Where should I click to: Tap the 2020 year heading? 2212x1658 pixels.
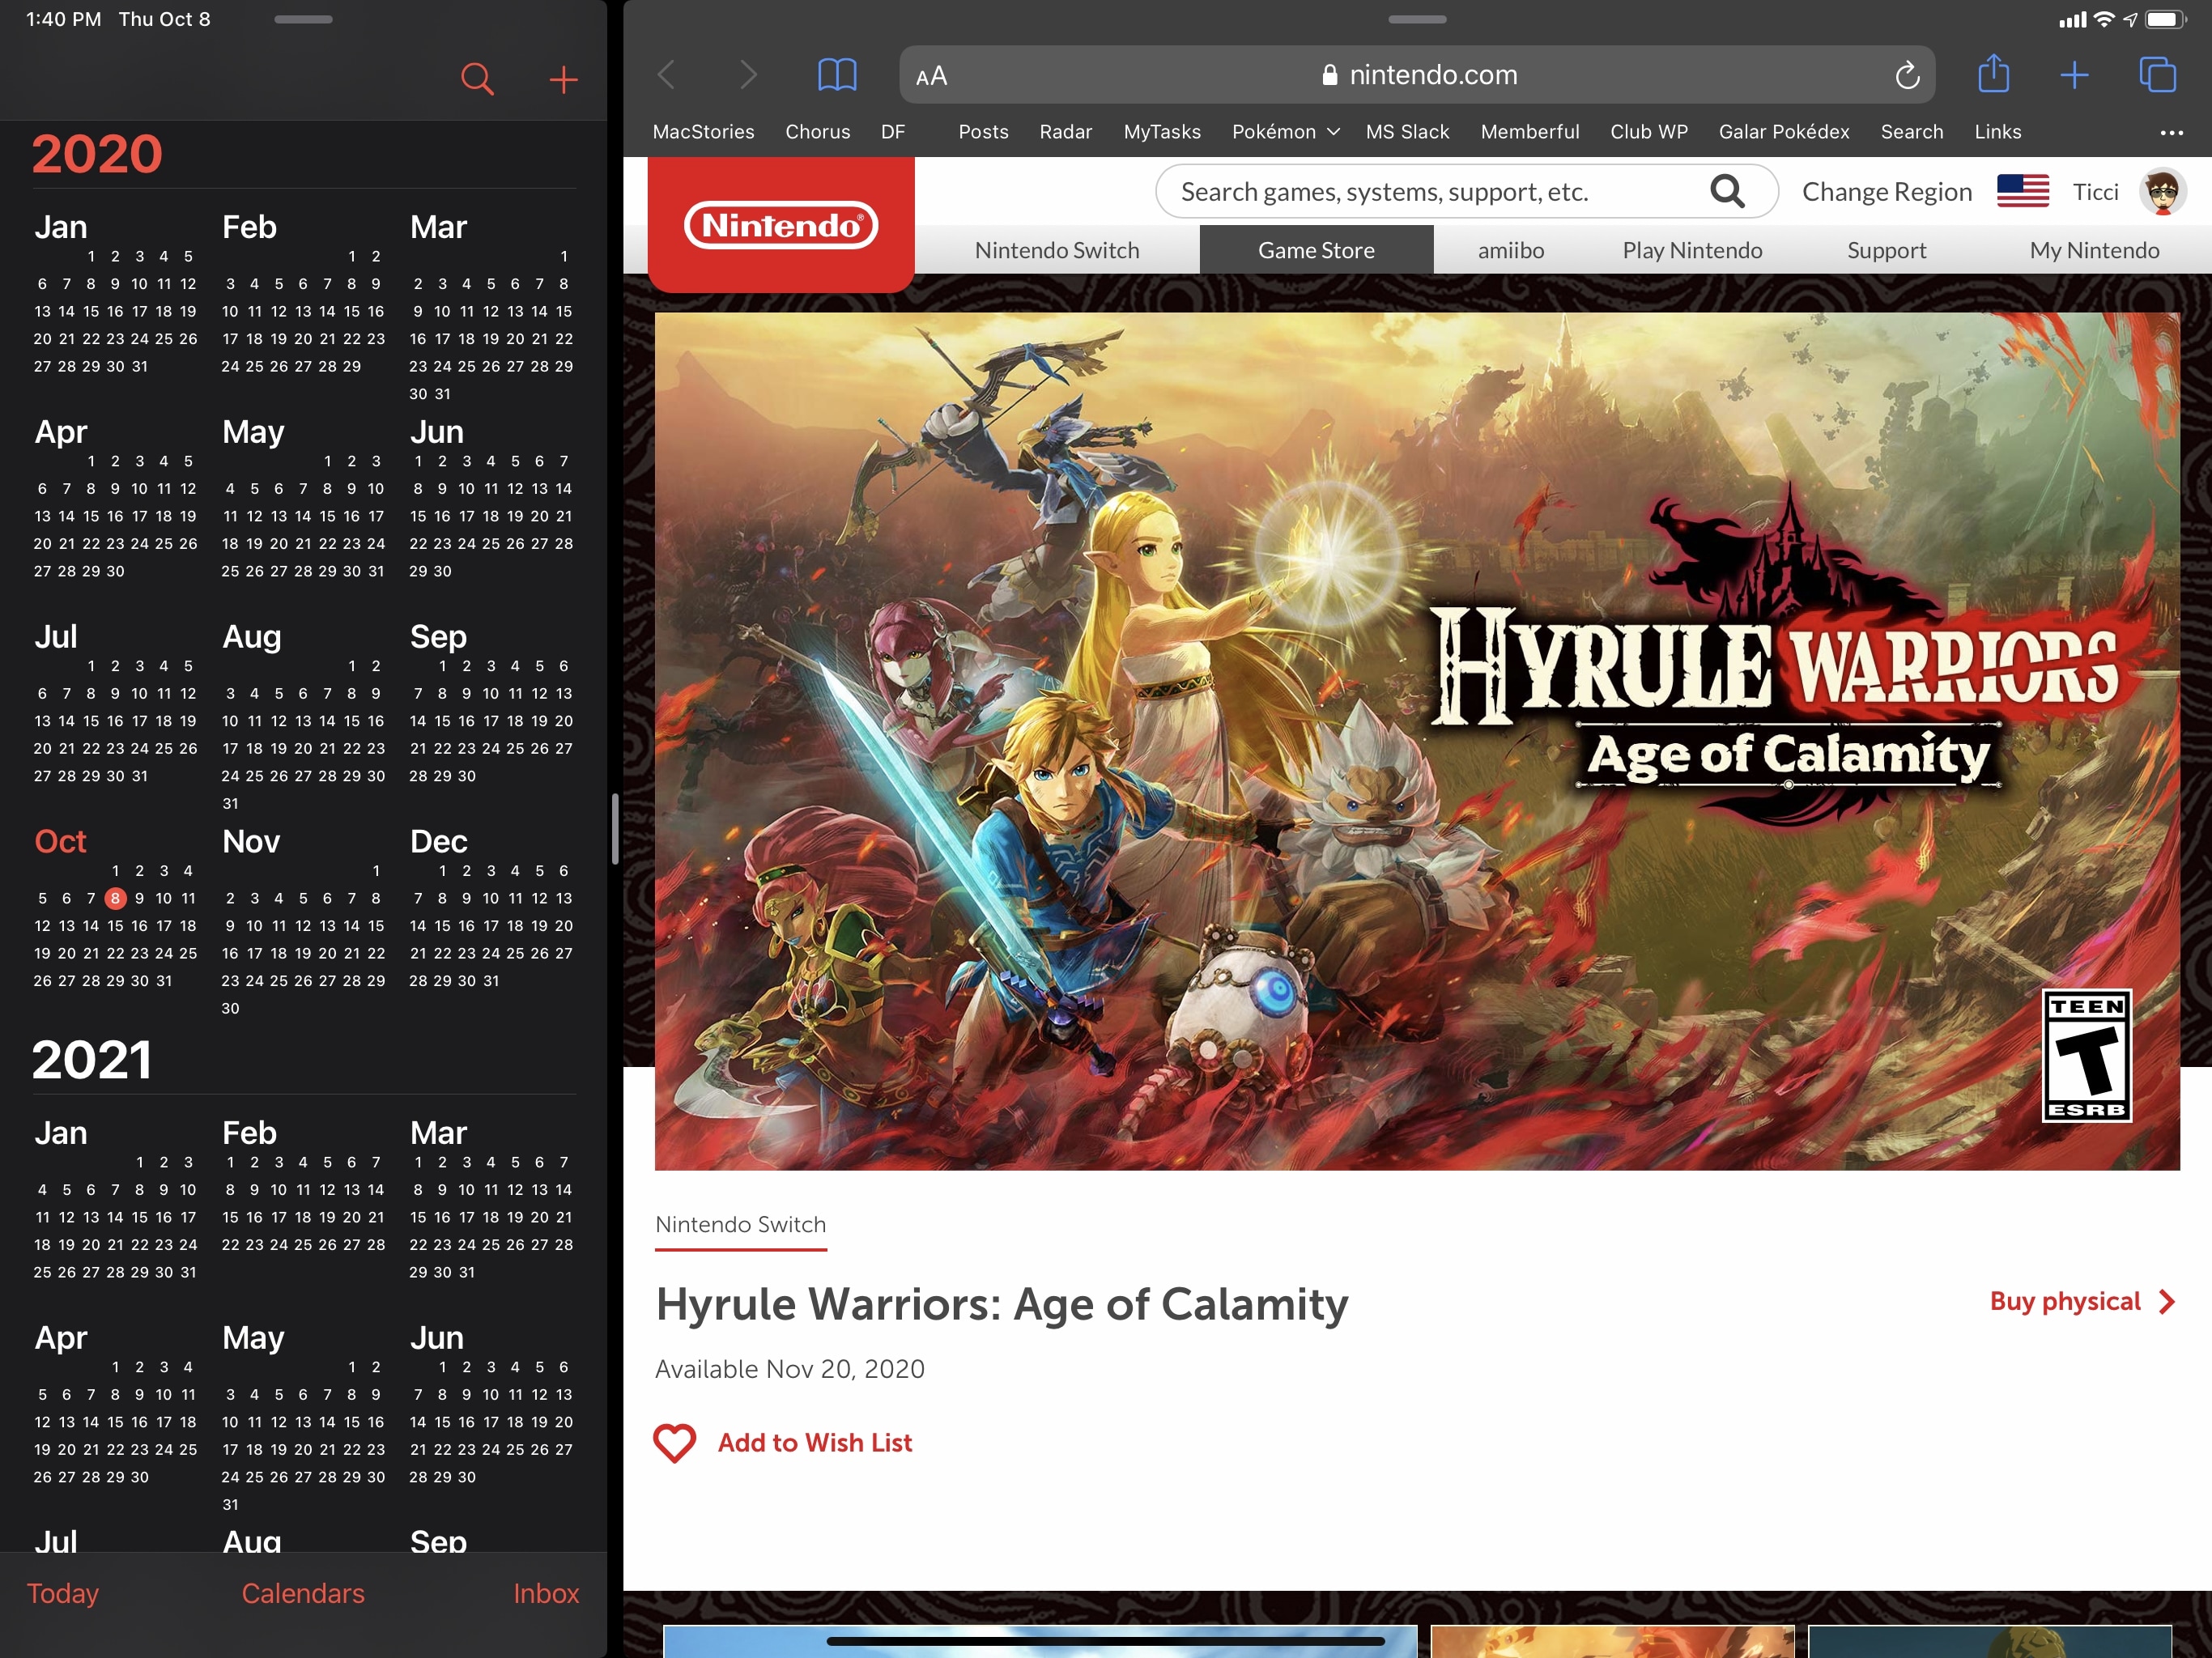tap(97, 154)
